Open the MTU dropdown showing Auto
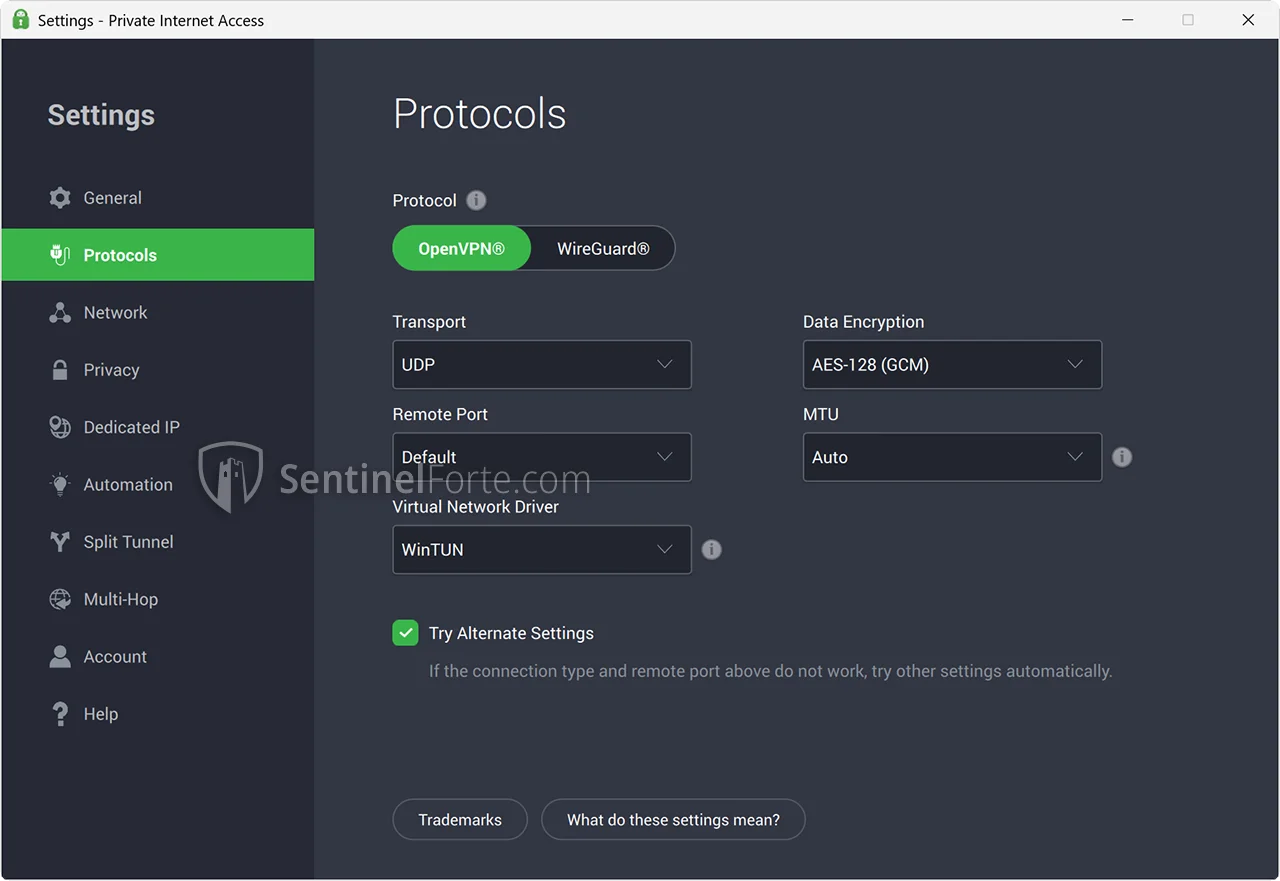 (952, 457)
